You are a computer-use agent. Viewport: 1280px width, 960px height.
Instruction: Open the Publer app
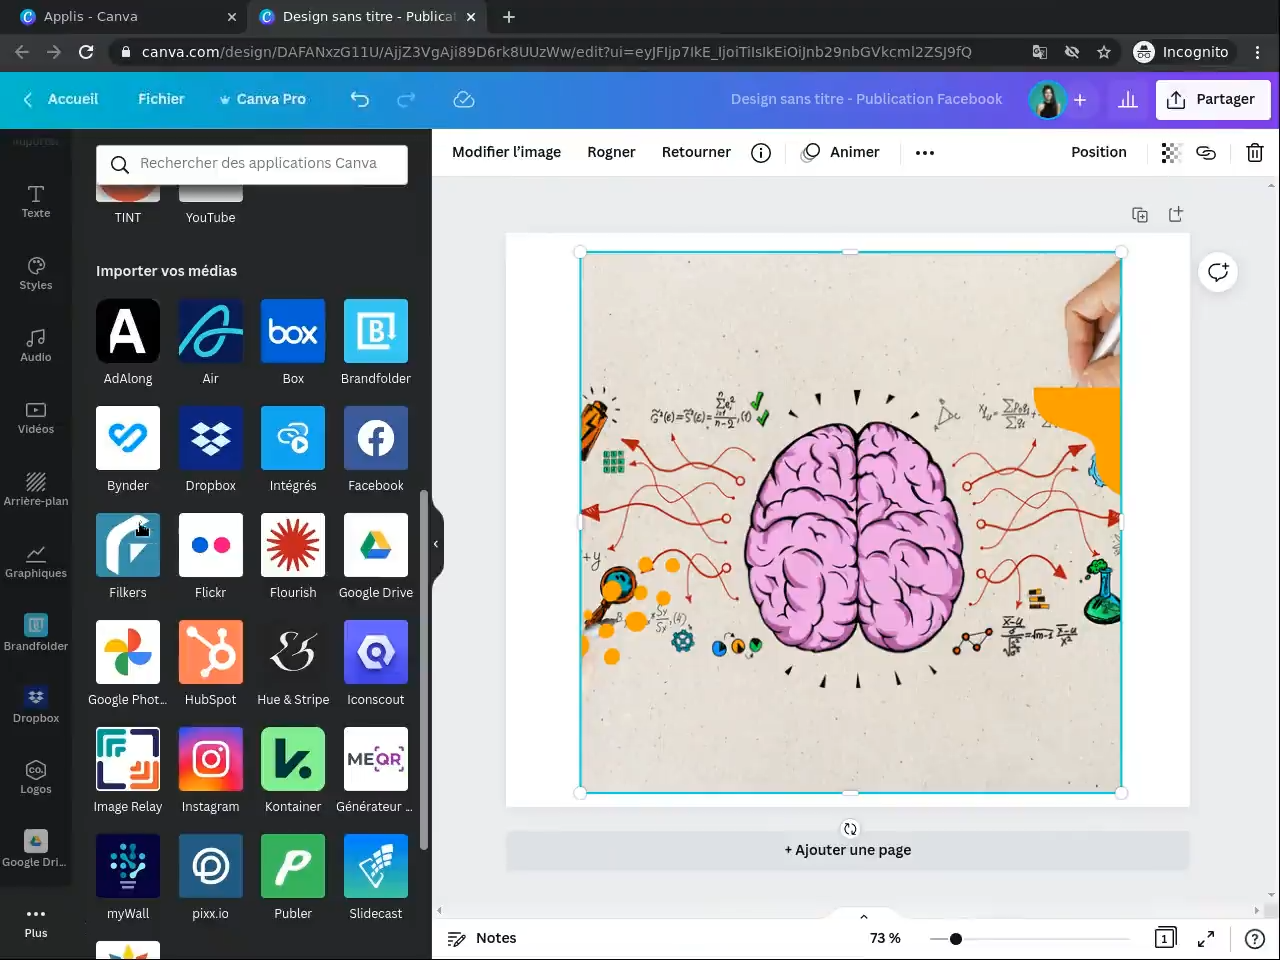293,866
